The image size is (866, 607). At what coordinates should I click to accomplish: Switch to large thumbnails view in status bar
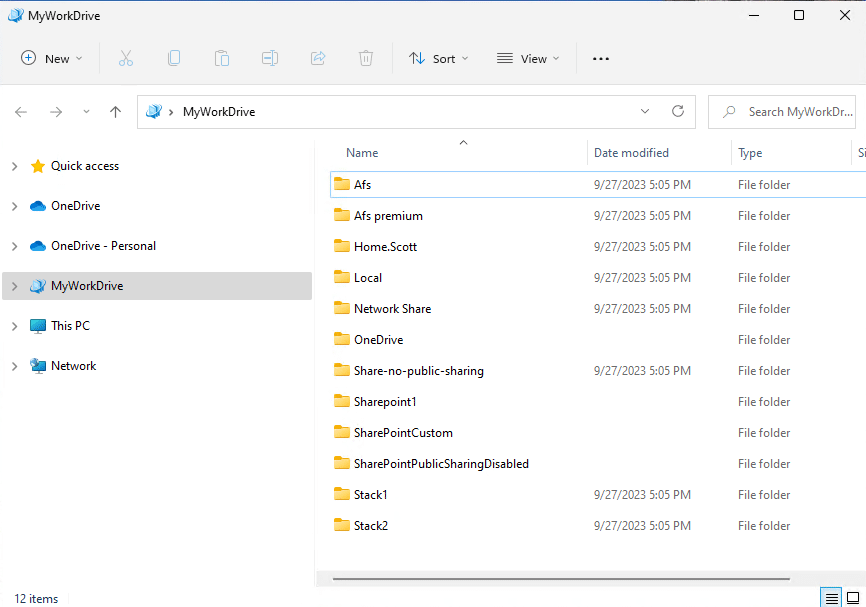853,598
